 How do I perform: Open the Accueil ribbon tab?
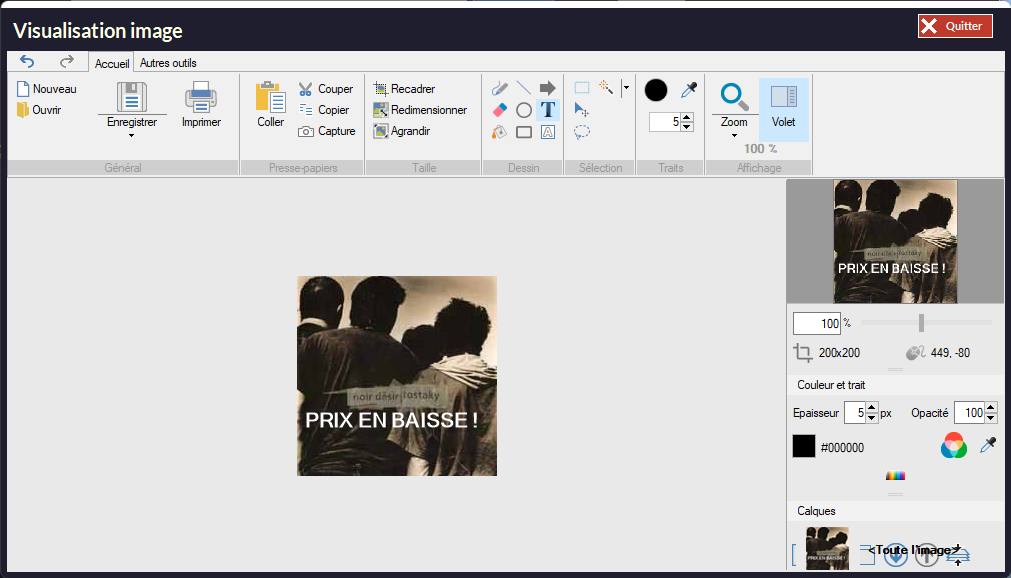pos(112,63)
